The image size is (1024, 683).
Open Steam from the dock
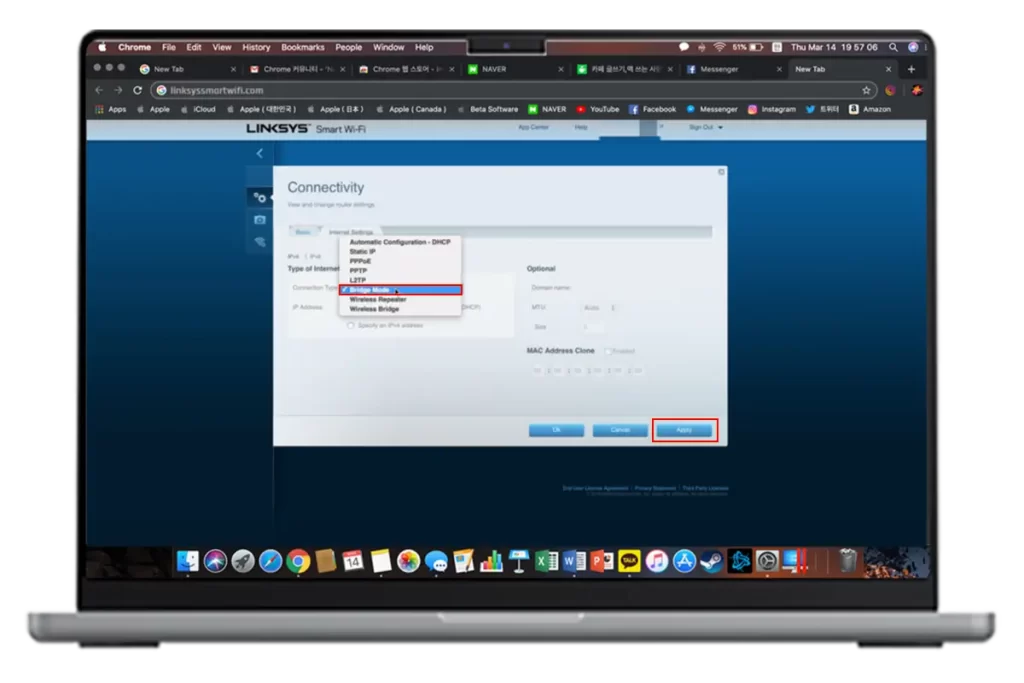point(712,562)
